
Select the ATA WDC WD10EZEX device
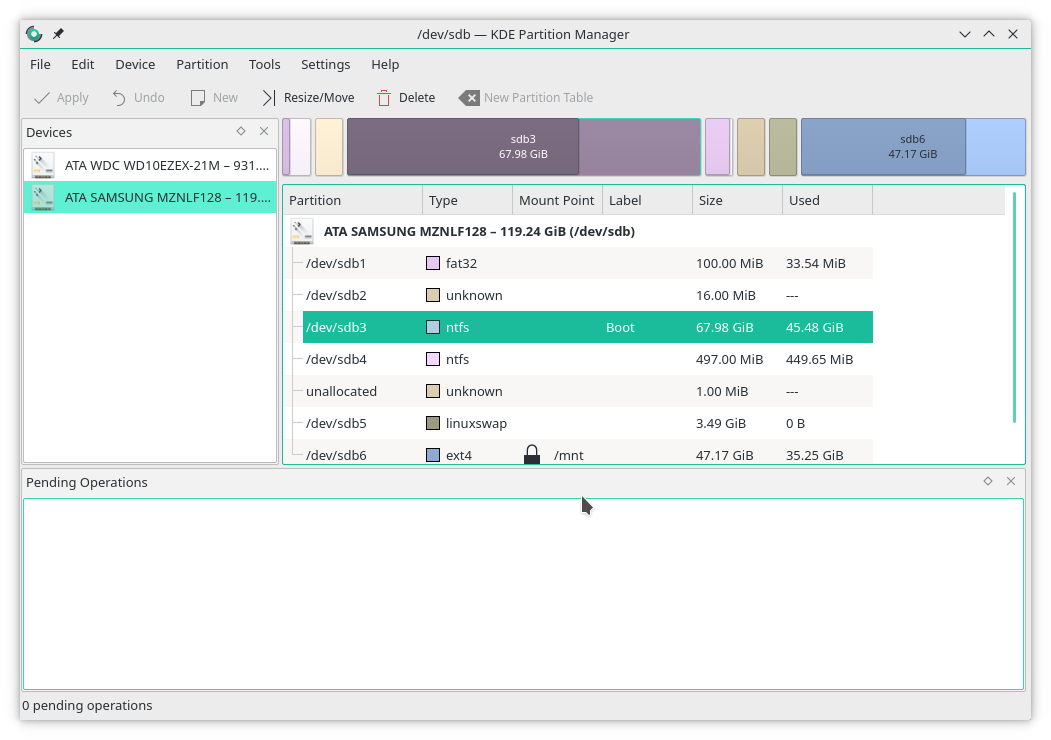pos(150,165)
